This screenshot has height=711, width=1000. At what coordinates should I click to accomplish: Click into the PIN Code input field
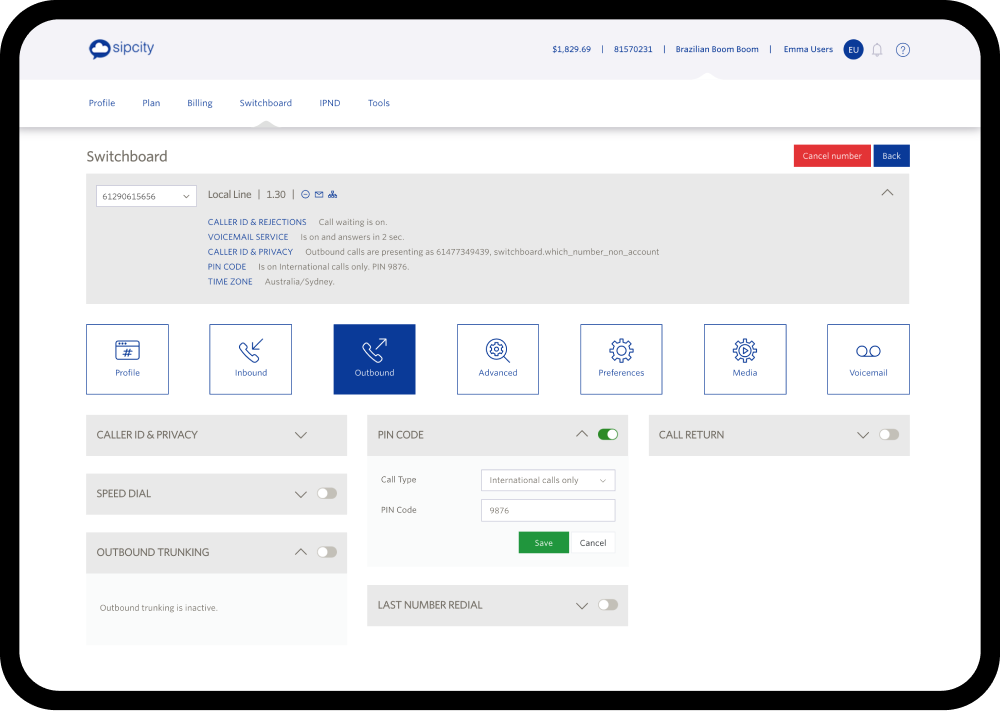point(548,511)
